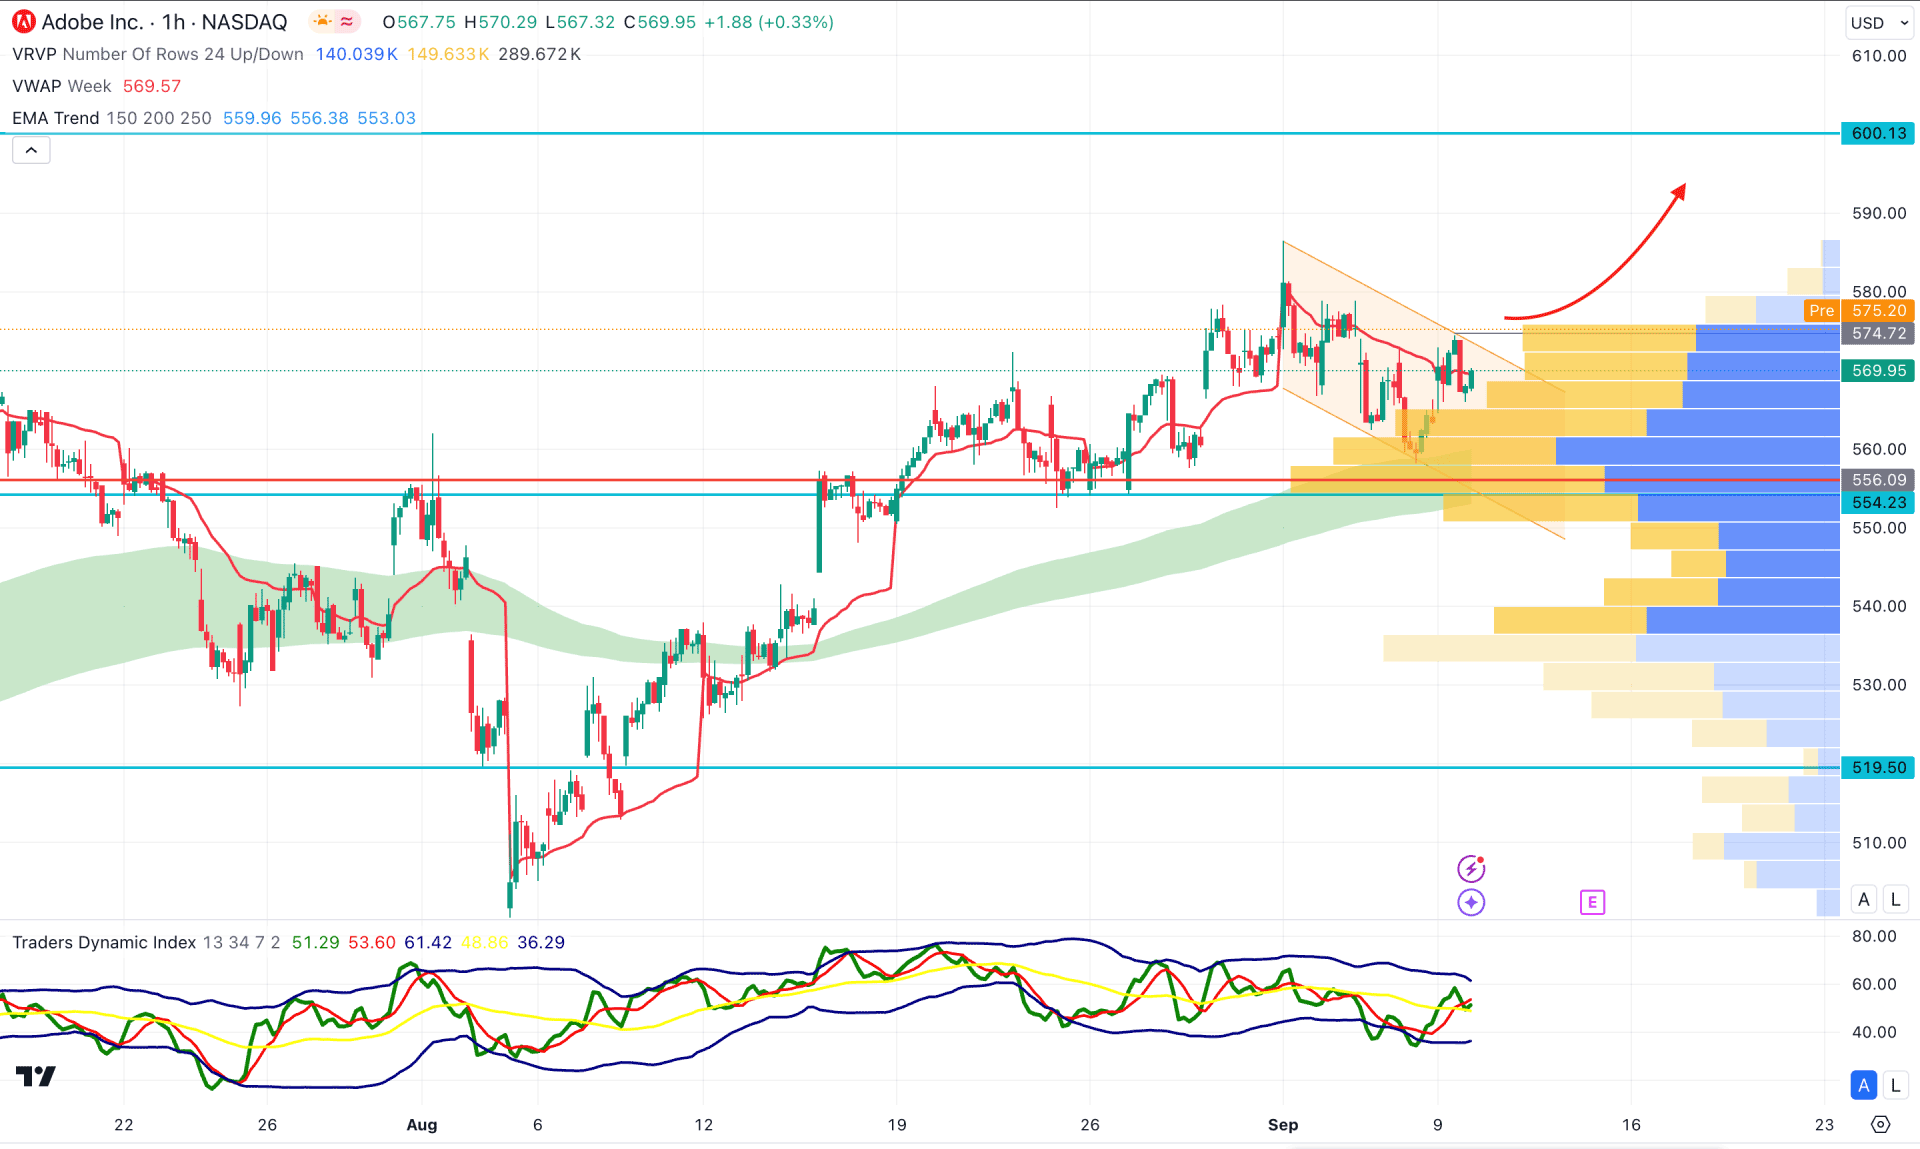
Task: Click the 600.13 price level label
Action: pyautogui.click(x=1878, y=133)
